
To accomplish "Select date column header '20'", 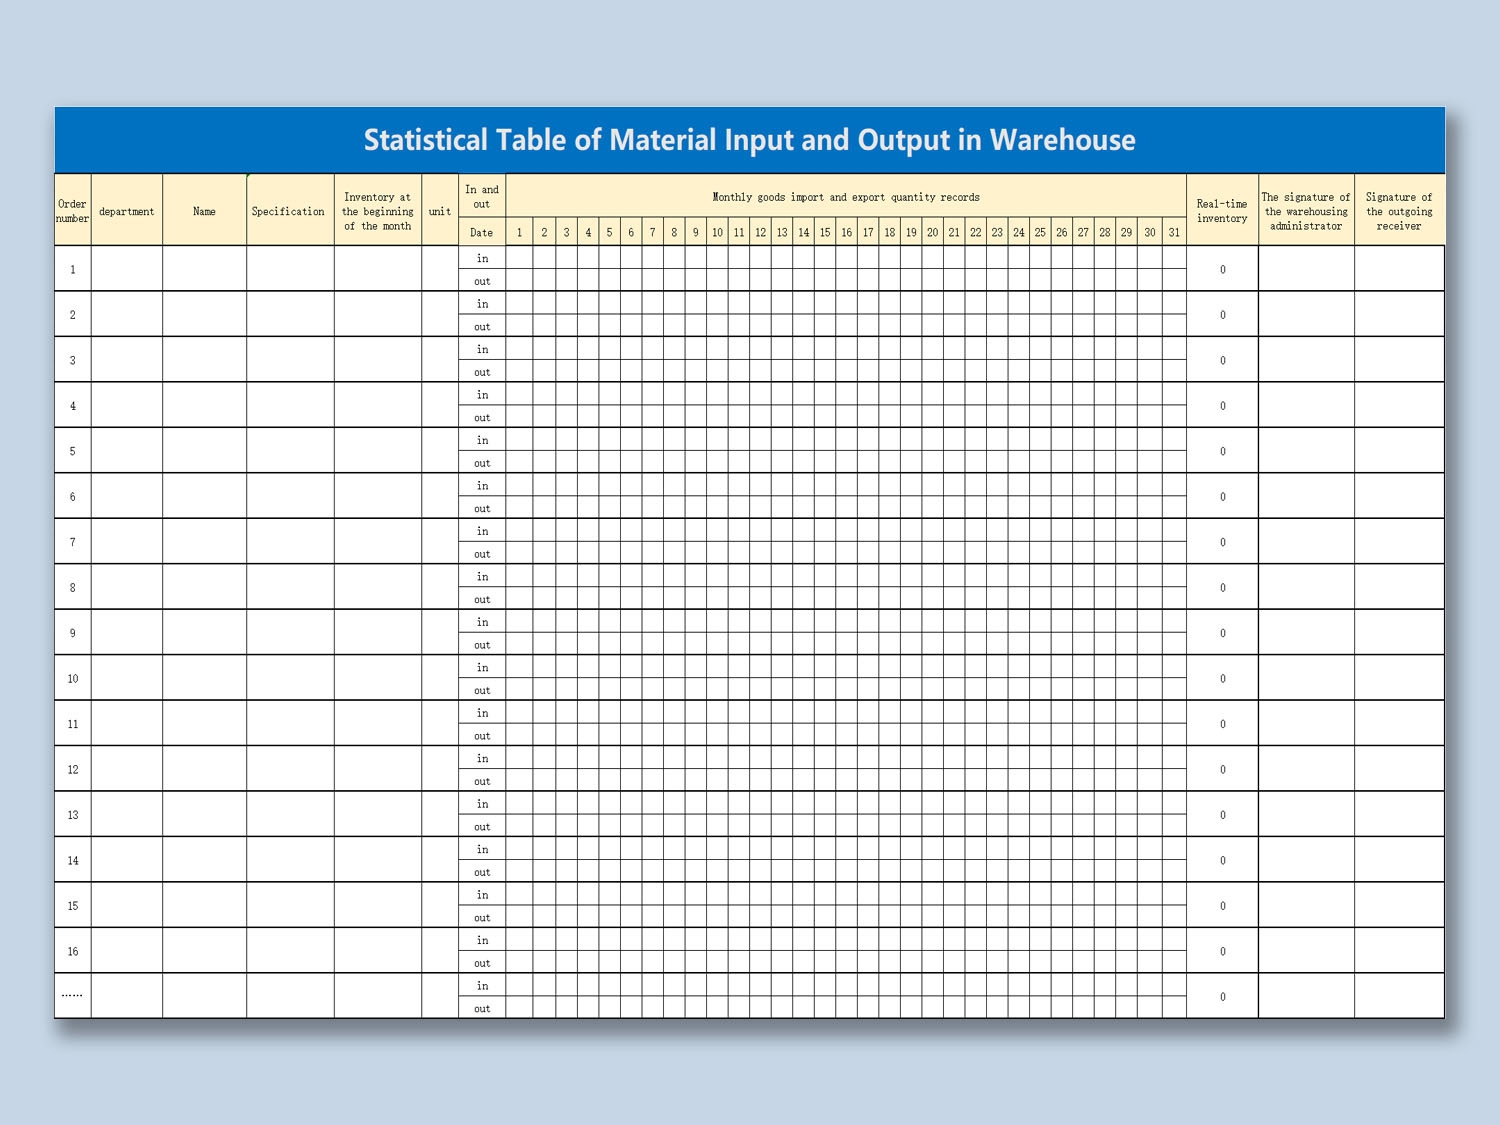I will coord(932,232).
